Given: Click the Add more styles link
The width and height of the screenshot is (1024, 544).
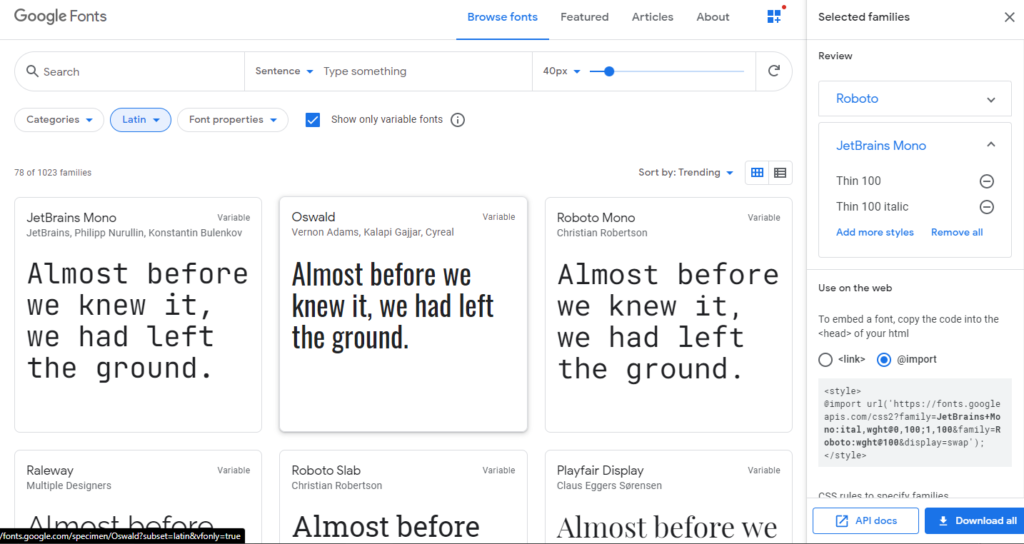Looking at the screenshot, I should pyautogui.click(x=874, y=232).
